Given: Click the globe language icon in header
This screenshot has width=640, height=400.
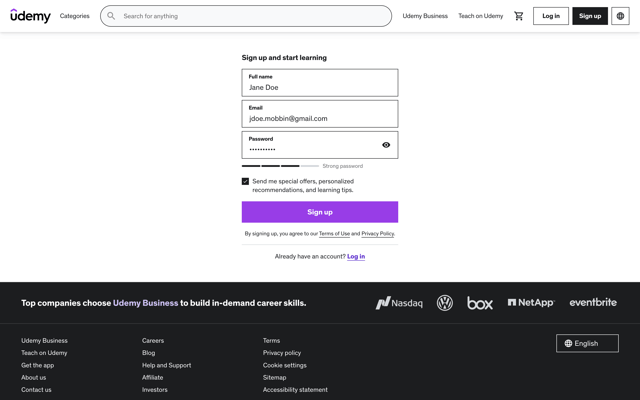Looking at the screenshot, I should 620,16.
